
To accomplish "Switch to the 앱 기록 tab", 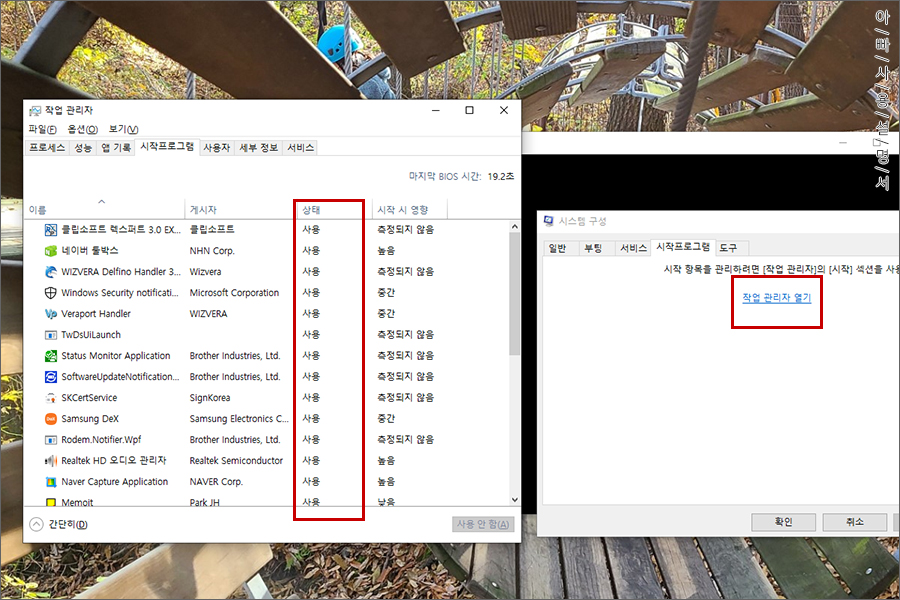I will (116, 148).
